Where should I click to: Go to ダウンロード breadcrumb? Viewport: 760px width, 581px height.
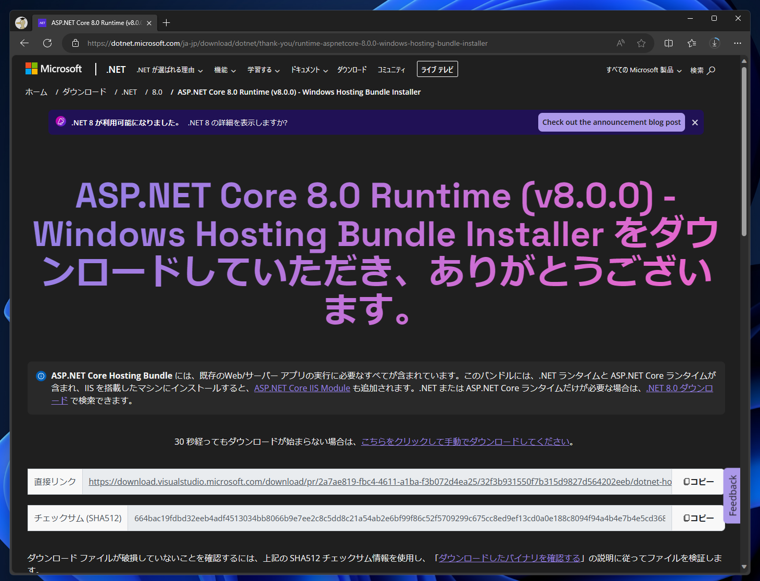(x=84, y=92)
